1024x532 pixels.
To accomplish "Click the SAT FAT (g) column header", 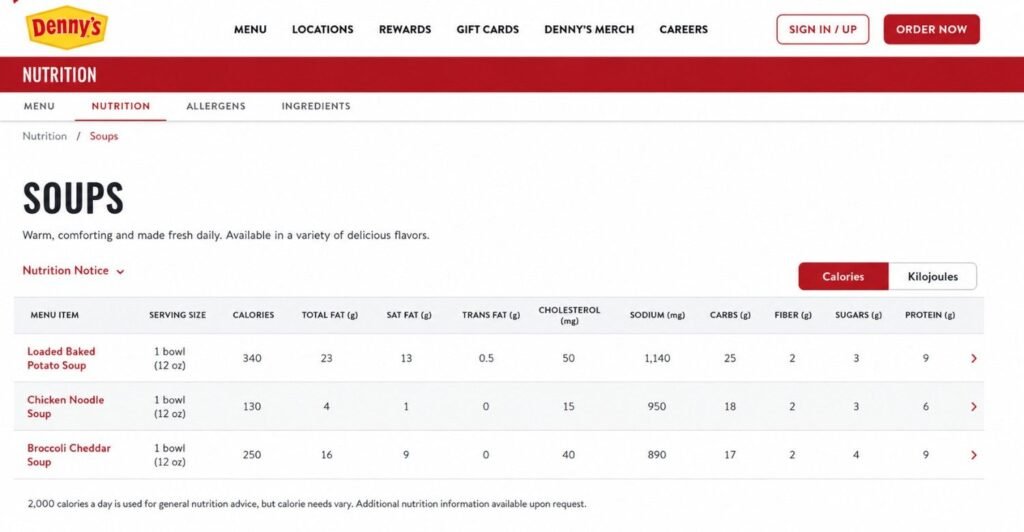I will tap(409, 315).
